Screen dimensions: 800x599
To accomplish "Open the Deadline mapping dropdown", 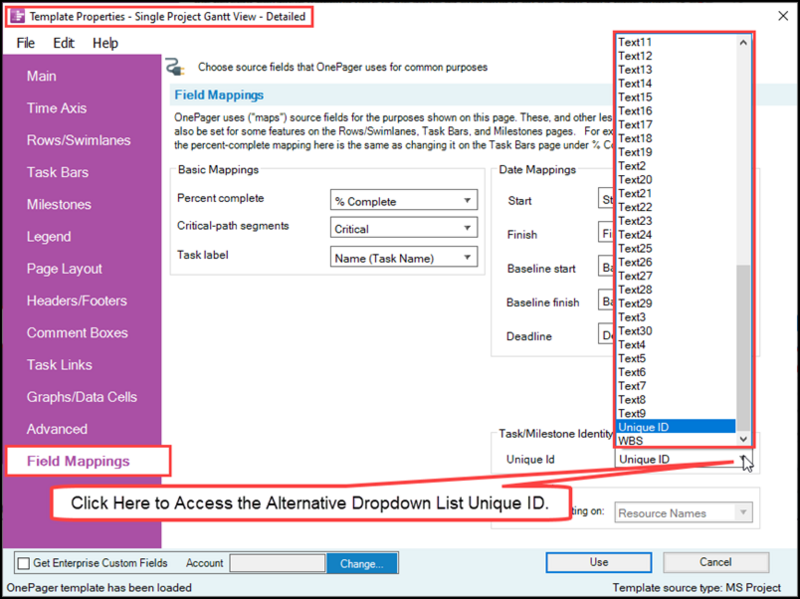I will 606,335.
